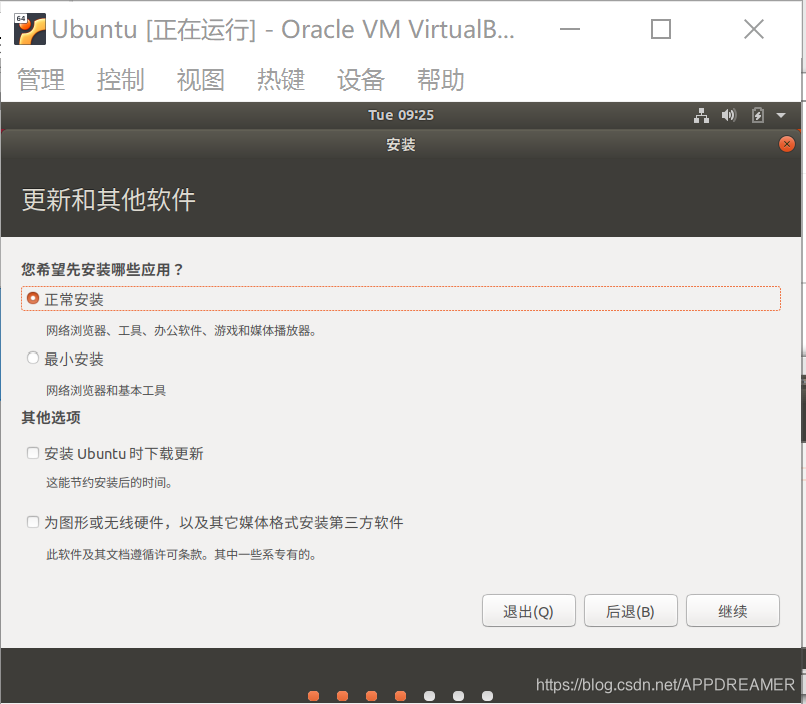The height and width of the screenshot is (704, 806).
Task: Click the 网络浏览器、工具、办公软件 description text
Action: click(x=181, y=330)
